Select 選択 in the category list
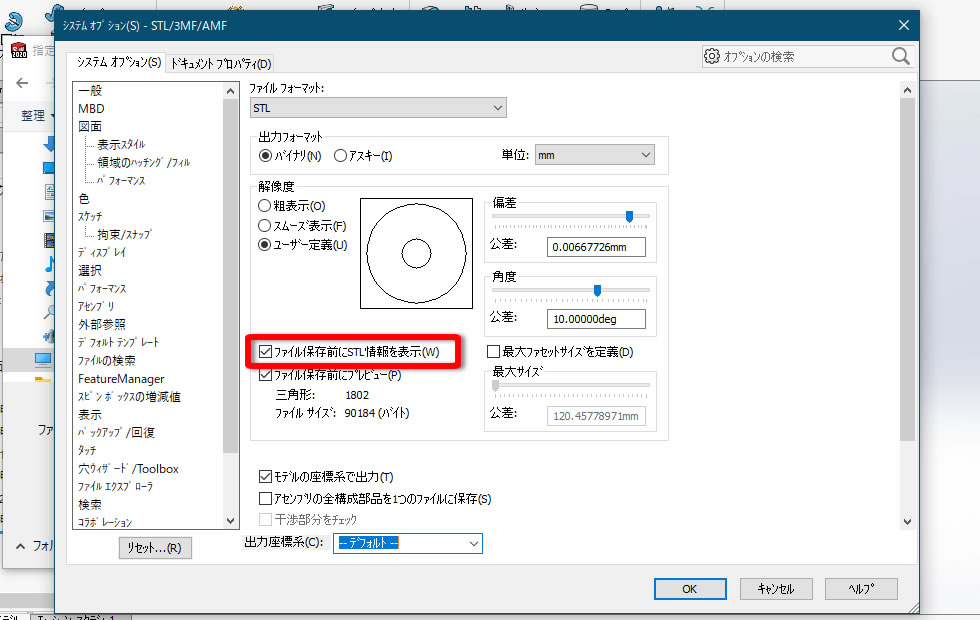 [90, 271]
